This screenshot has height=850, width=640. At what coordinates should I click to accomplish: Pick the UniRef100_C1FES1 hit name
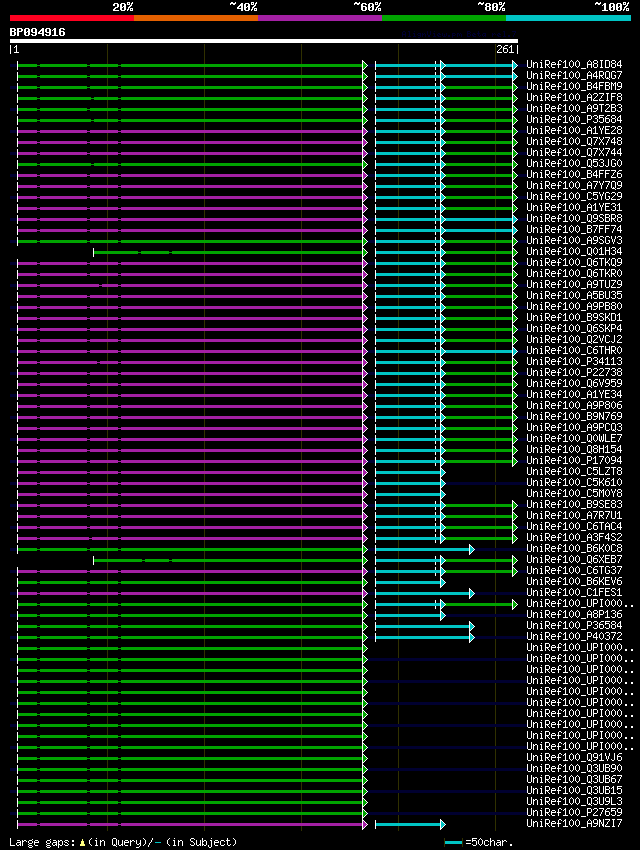[x=574, y=593]
